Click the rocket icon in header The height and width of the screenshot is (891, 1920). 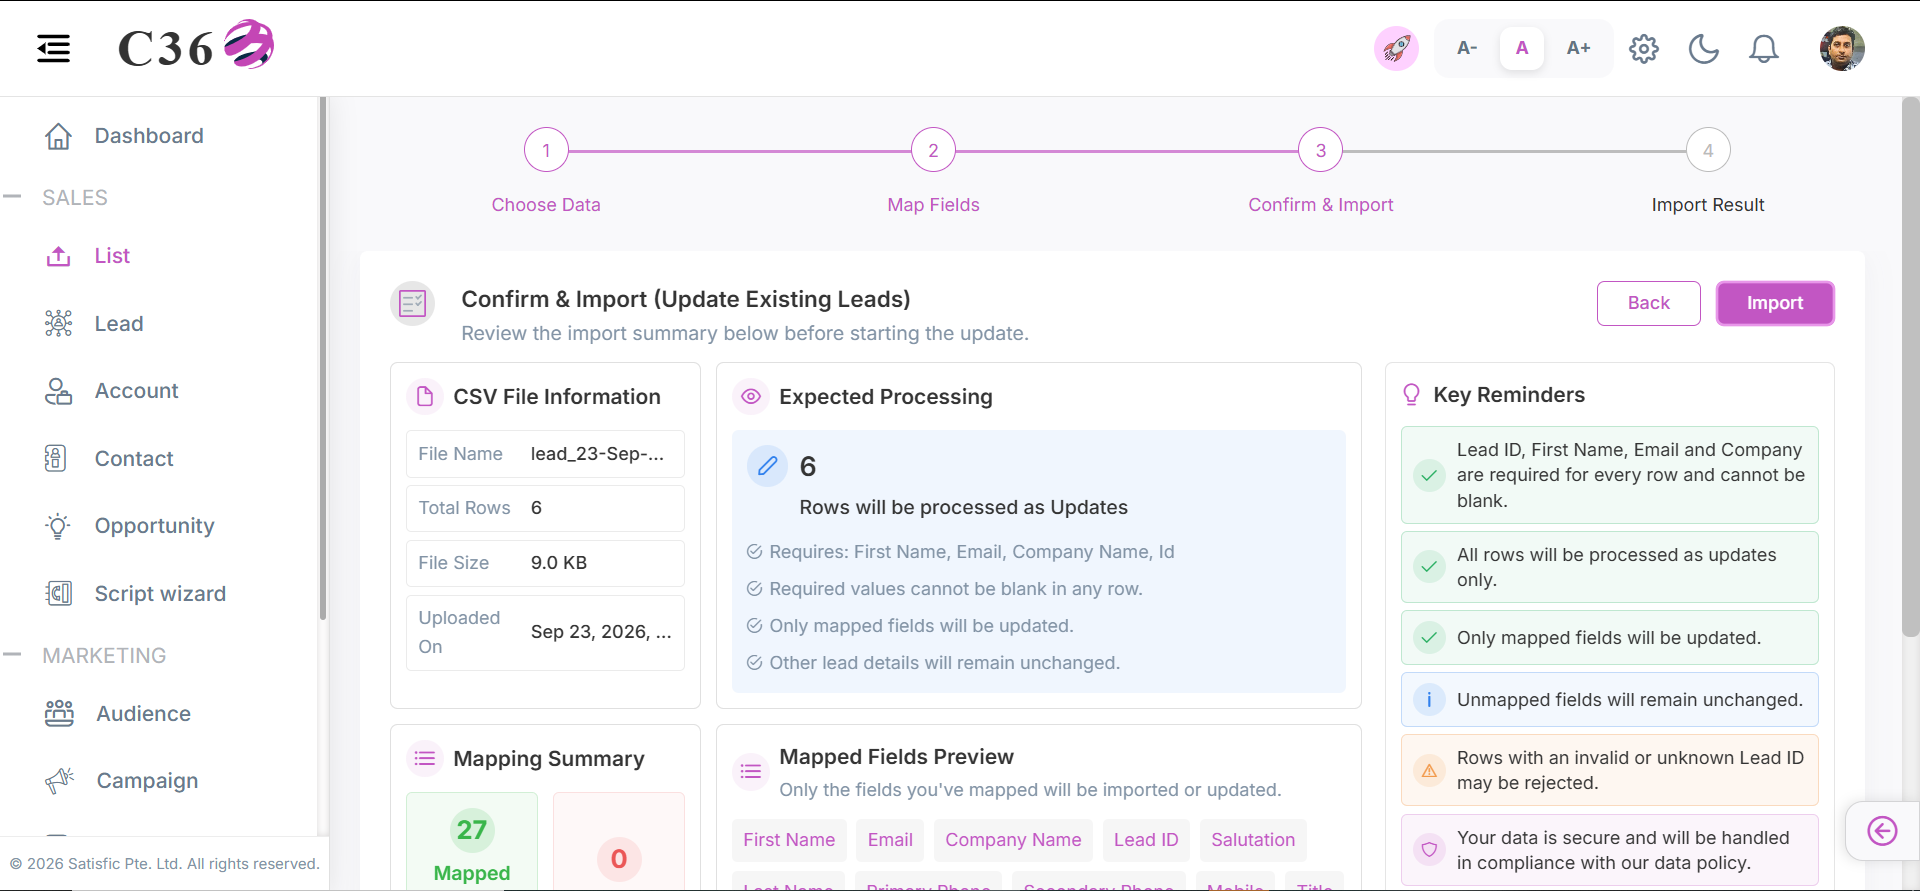pos(1396,48)
